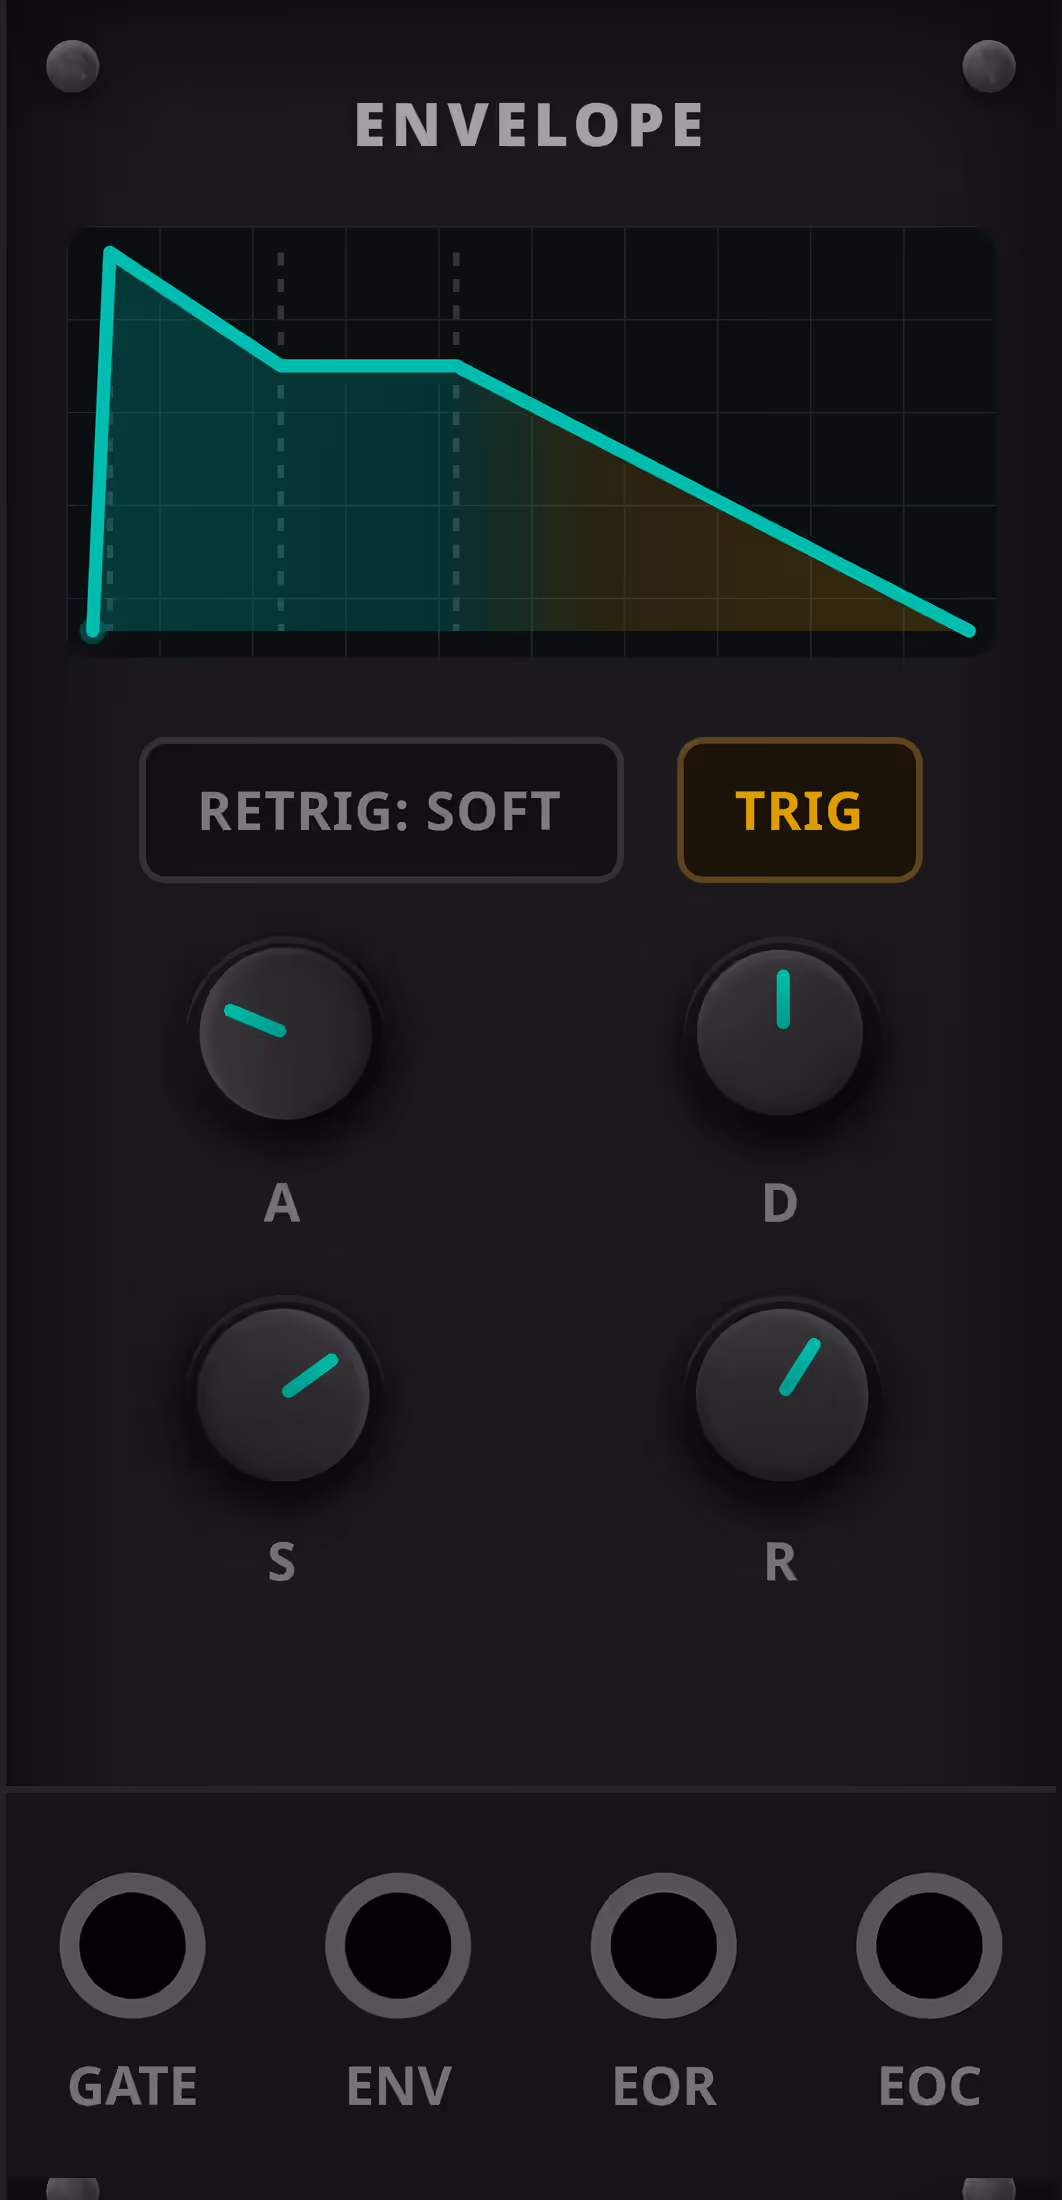The image size is (1062, 2200).
Task: Click the Release (R) knob
Action: pyautogui.click(x=781, y=1394)
